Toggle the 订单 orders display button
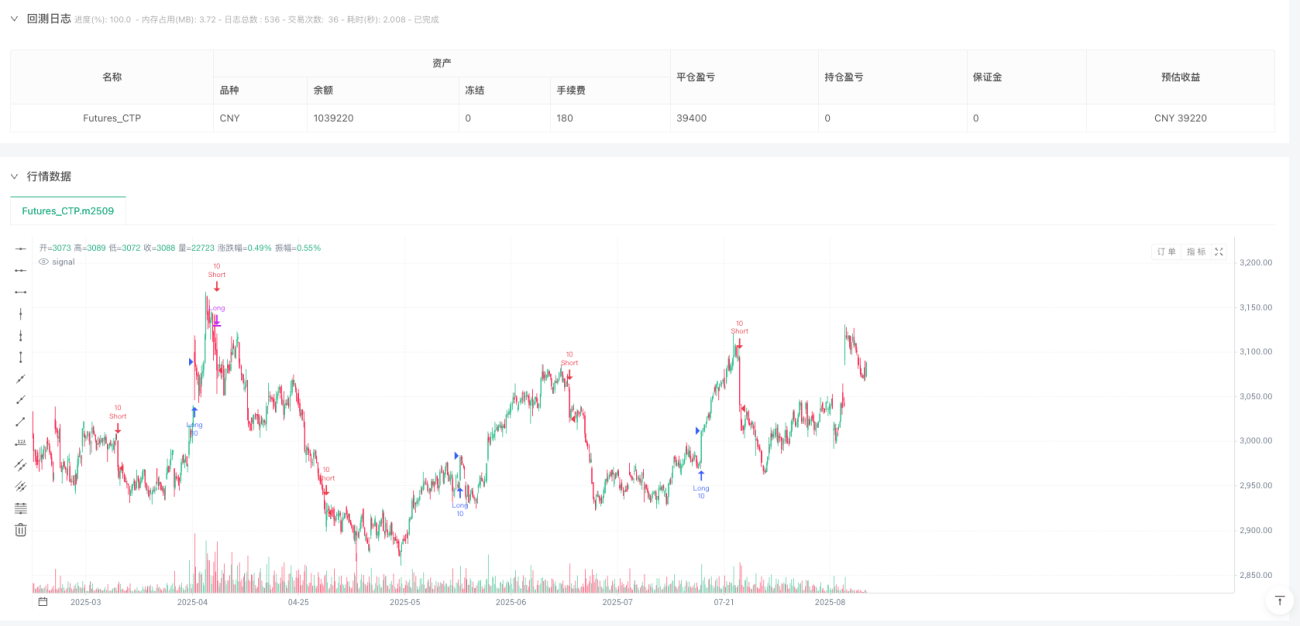This screenshot has height=626, width=1300. pyautogui.click(x=1167, y=252)
